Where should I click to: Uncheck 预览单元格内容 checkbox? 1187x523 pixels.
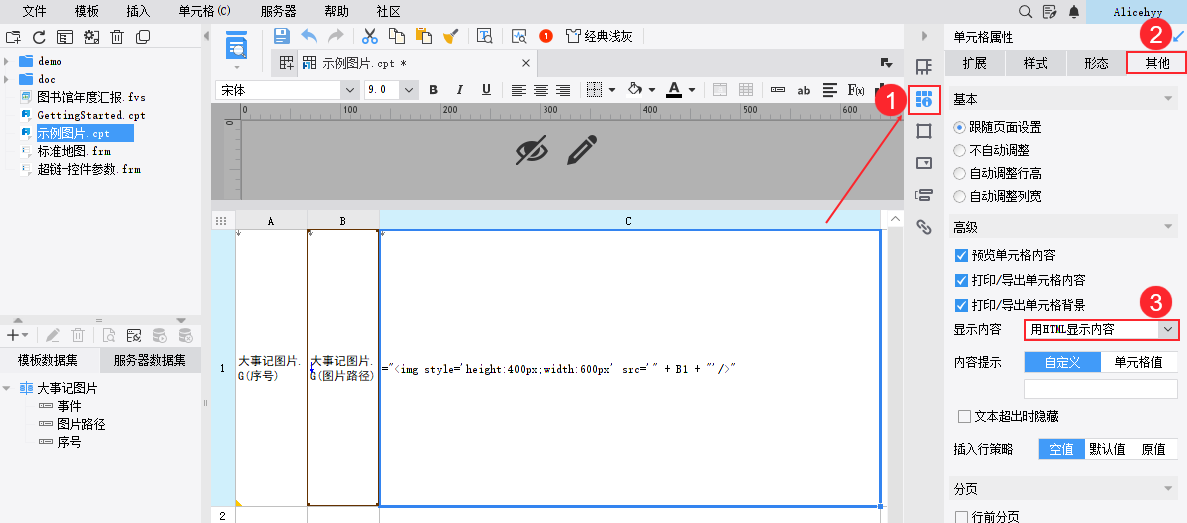pos(962,255)
